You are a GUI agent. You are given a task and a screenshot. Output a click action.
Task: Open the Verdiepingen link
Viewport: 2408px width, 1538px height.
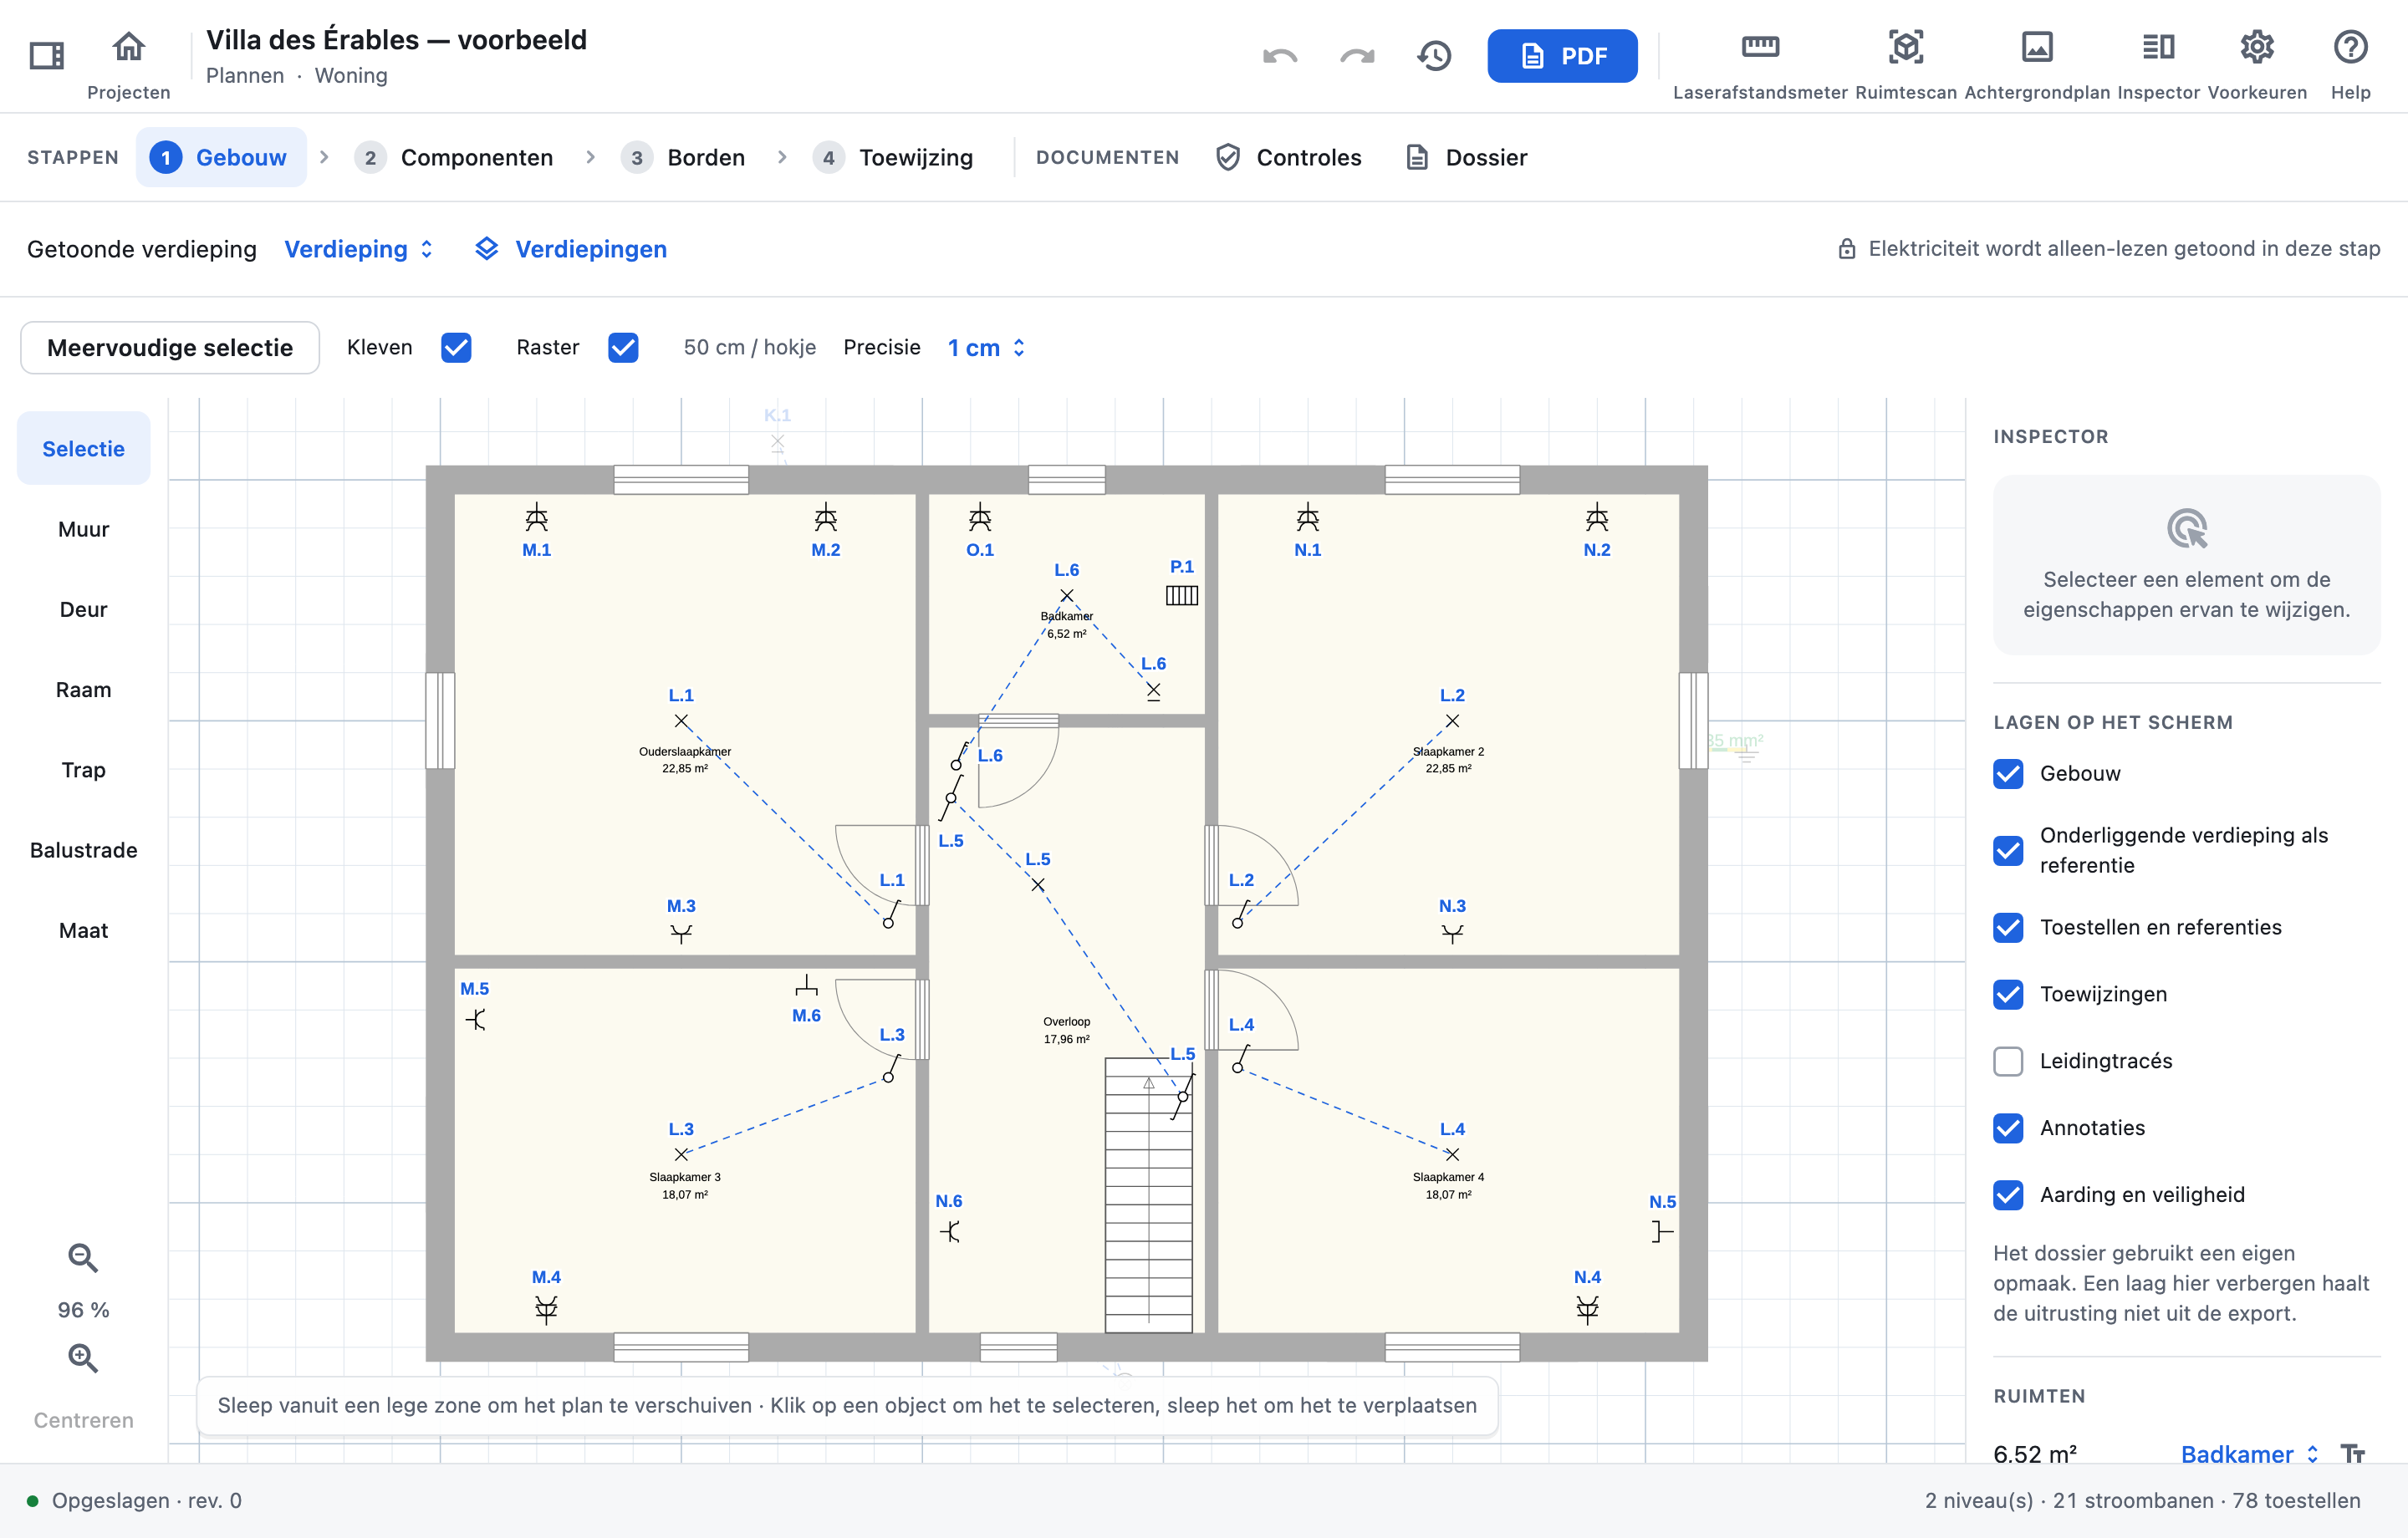click(x=571, y=249)
